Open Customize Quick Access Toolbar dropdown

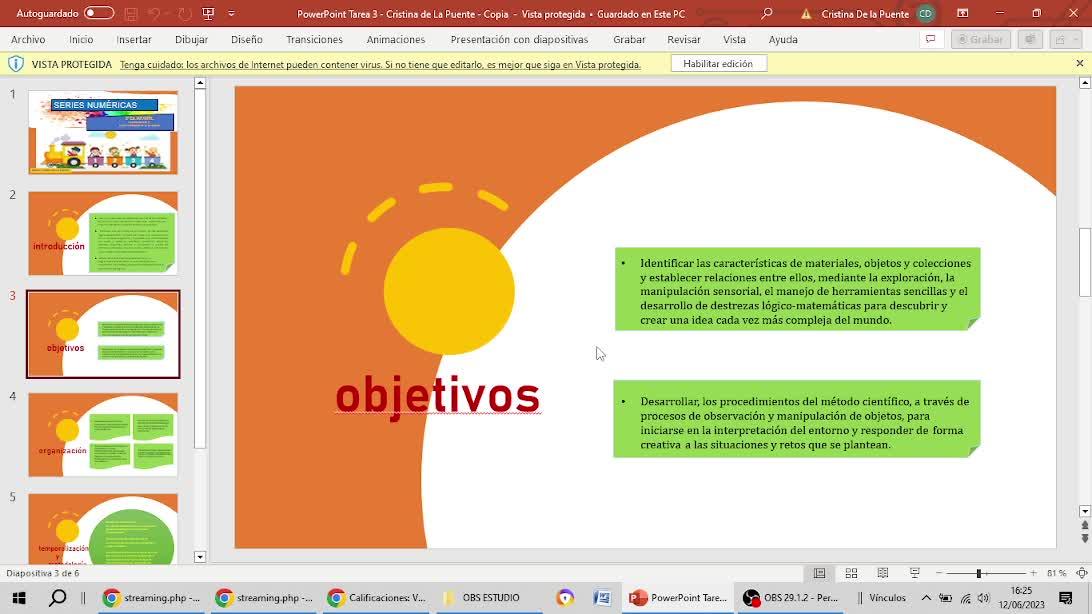click(232, 14)
